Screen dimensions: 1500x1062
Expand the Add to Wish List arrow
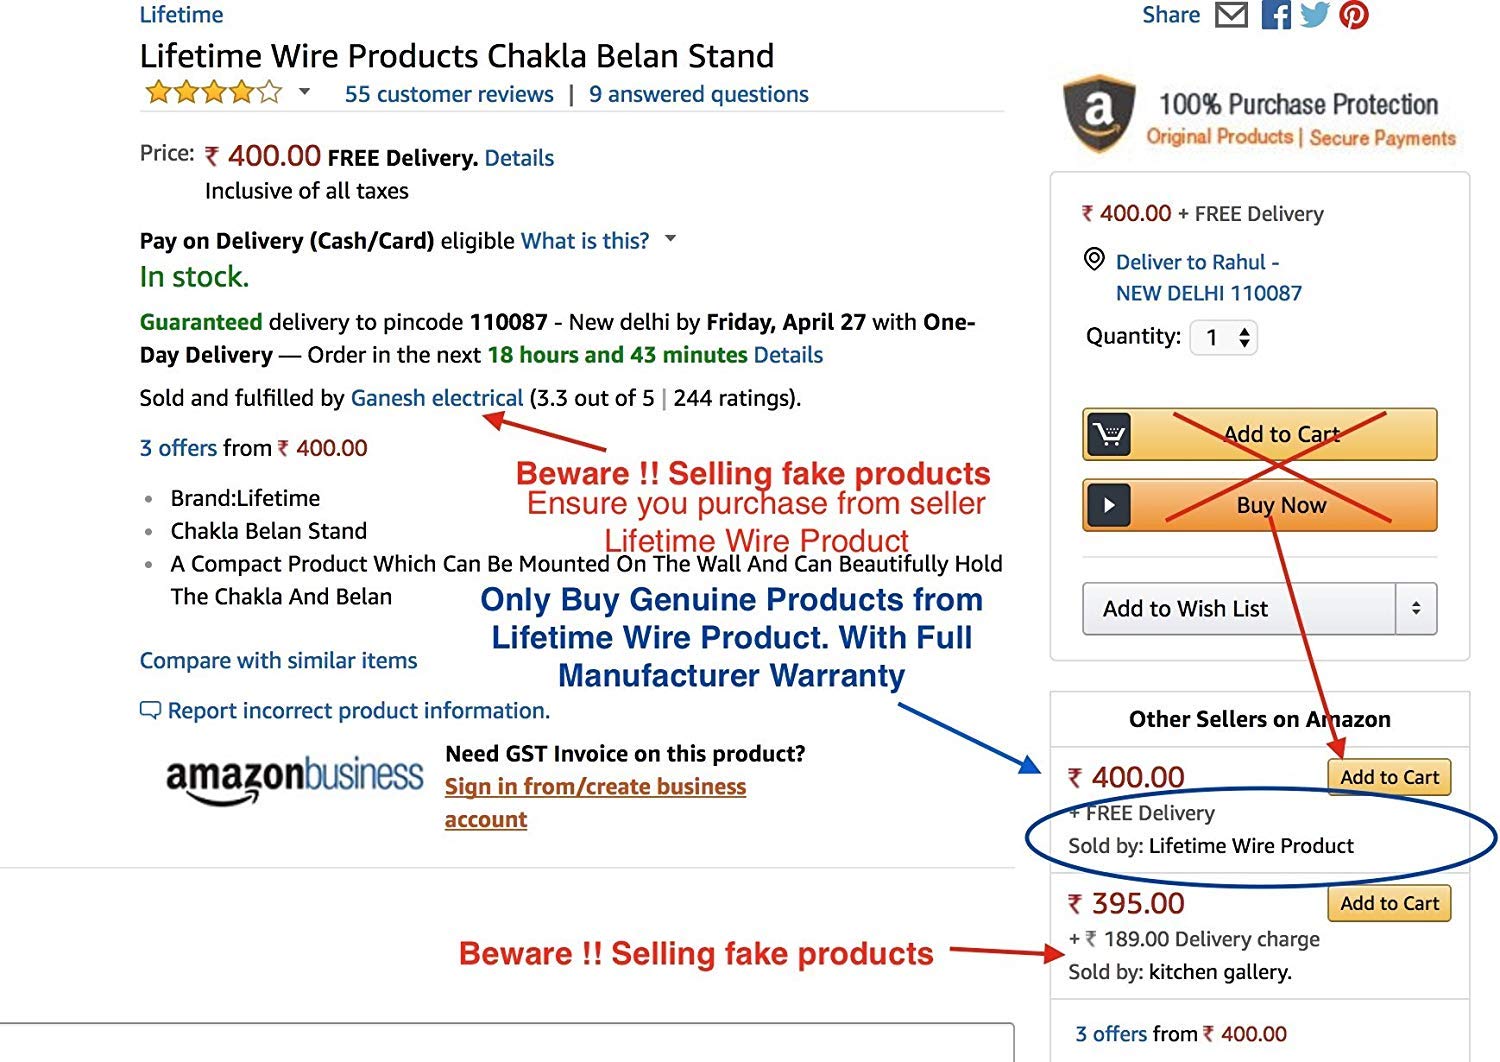(1416, 608)
